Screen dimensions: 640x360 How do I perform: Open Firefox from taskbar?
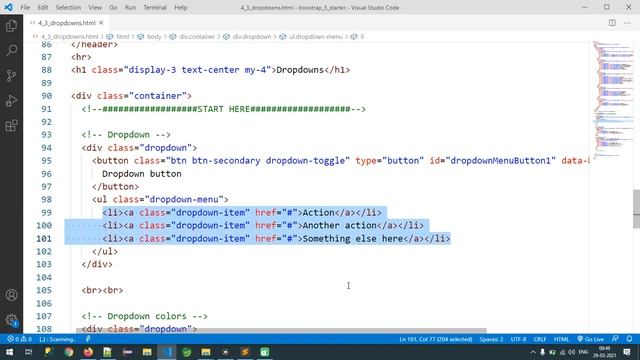(x=88, y=352)
